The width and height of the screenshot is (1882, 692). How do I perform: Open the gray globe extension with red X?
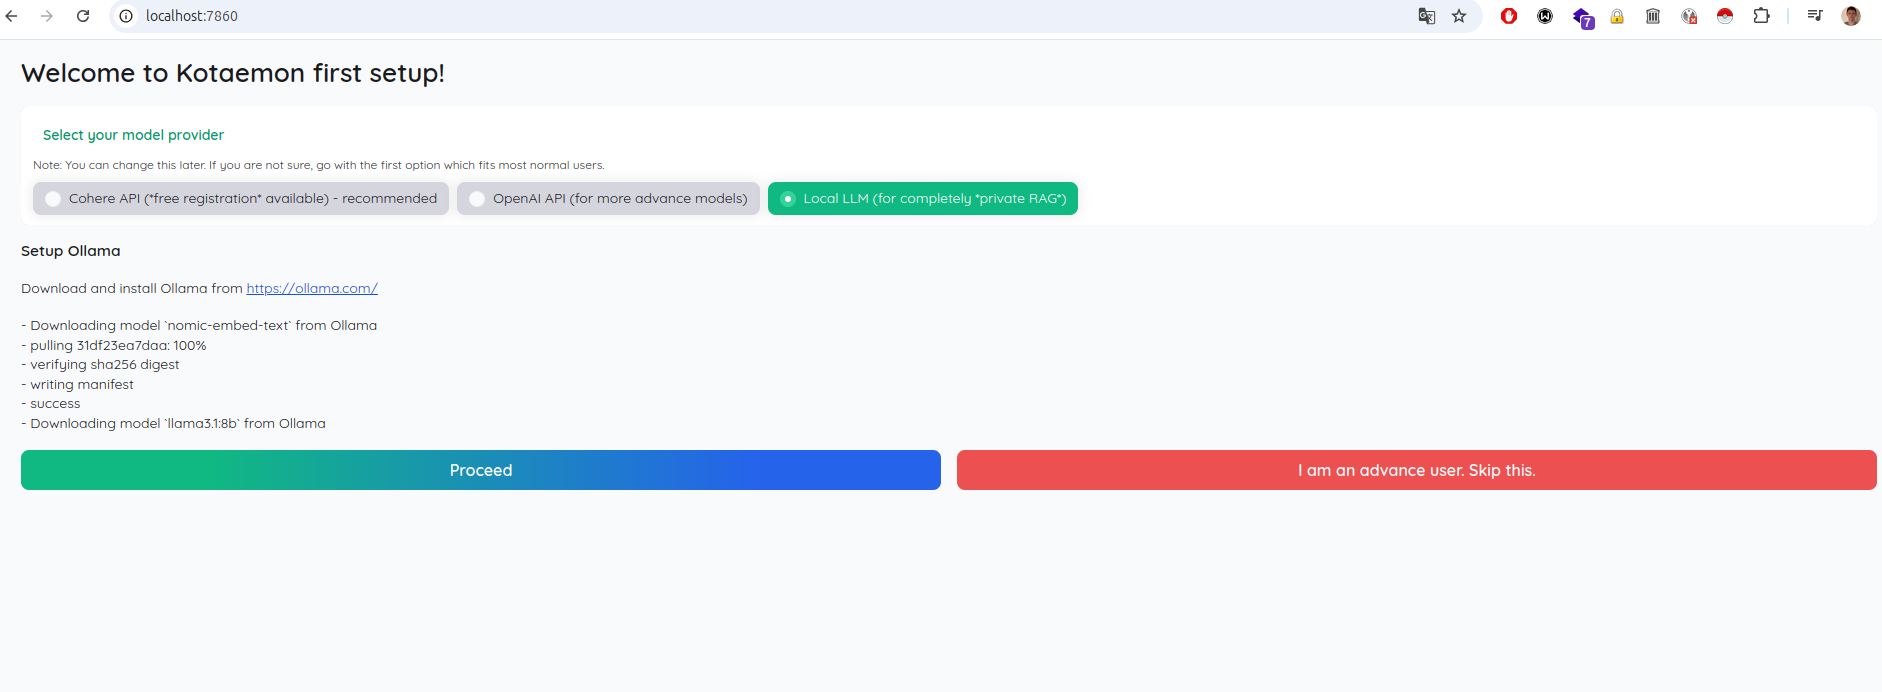click(x=1689, y=16)
